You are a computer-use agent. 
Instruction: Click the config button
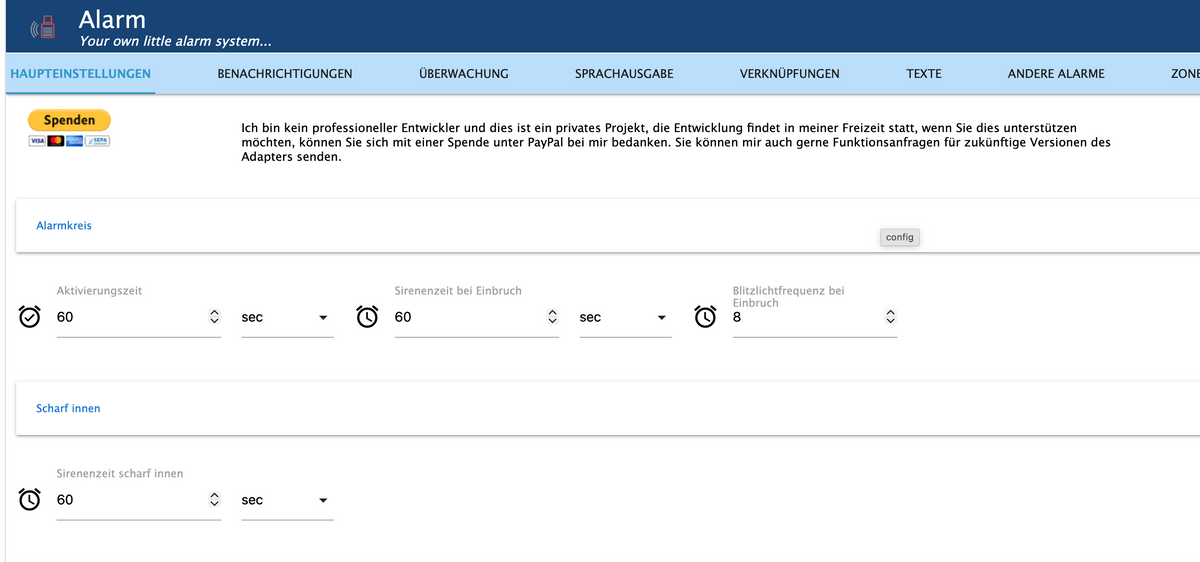coord(900,237)
